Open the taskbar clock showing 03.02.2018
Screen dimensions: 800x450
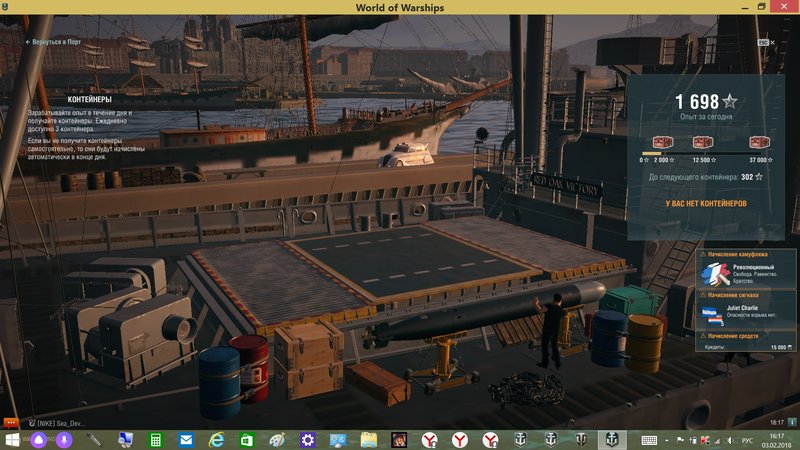tap(776, 440)
